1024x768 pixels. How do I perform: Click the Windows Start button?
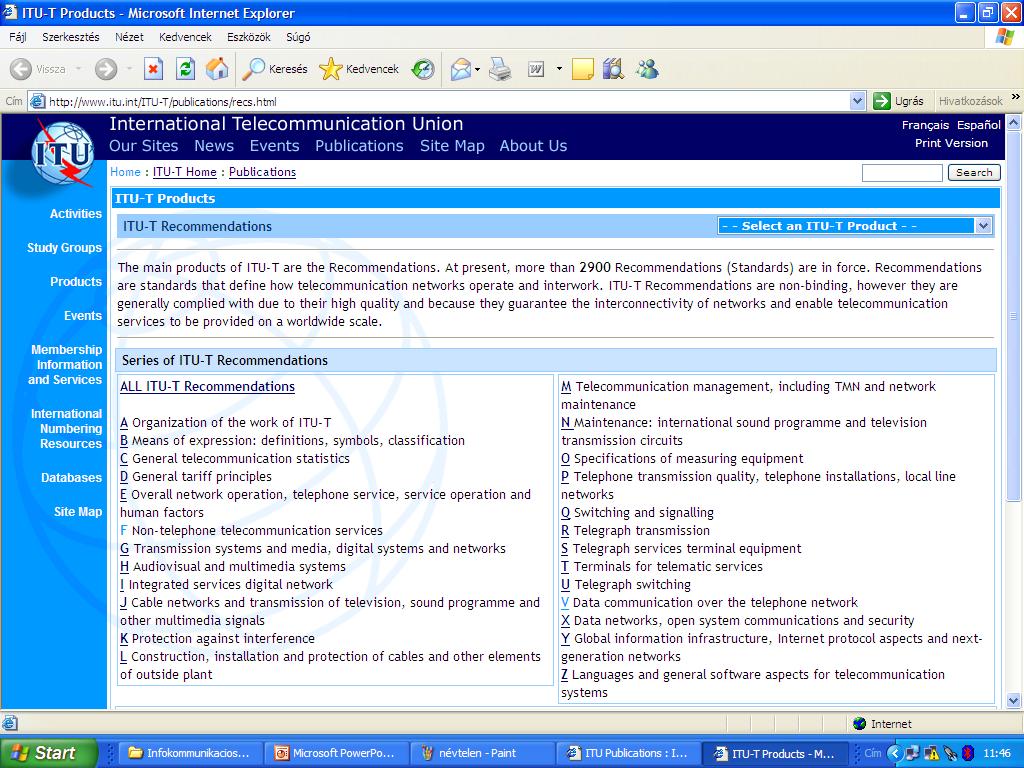tap(48, 753)
